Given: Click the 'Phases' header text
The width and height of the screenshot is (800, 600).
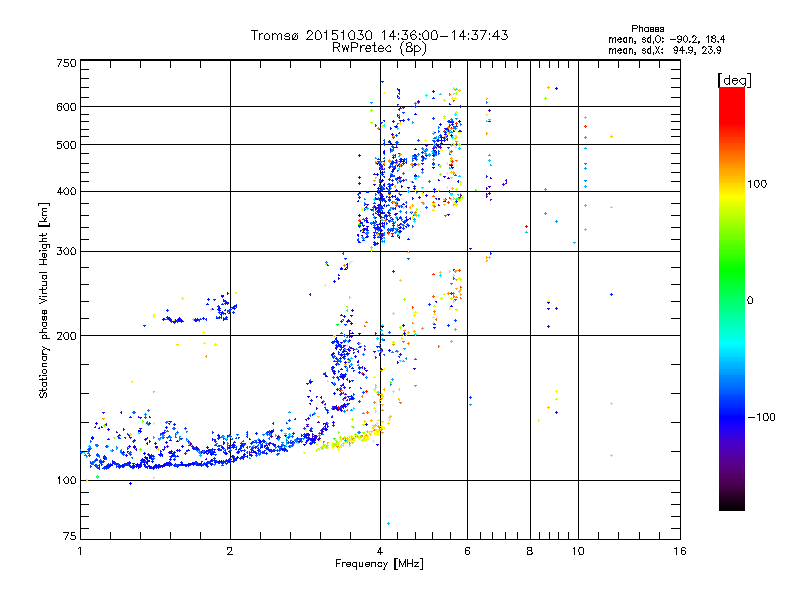Looking at the screenshot, I should [x=647, y=29].
